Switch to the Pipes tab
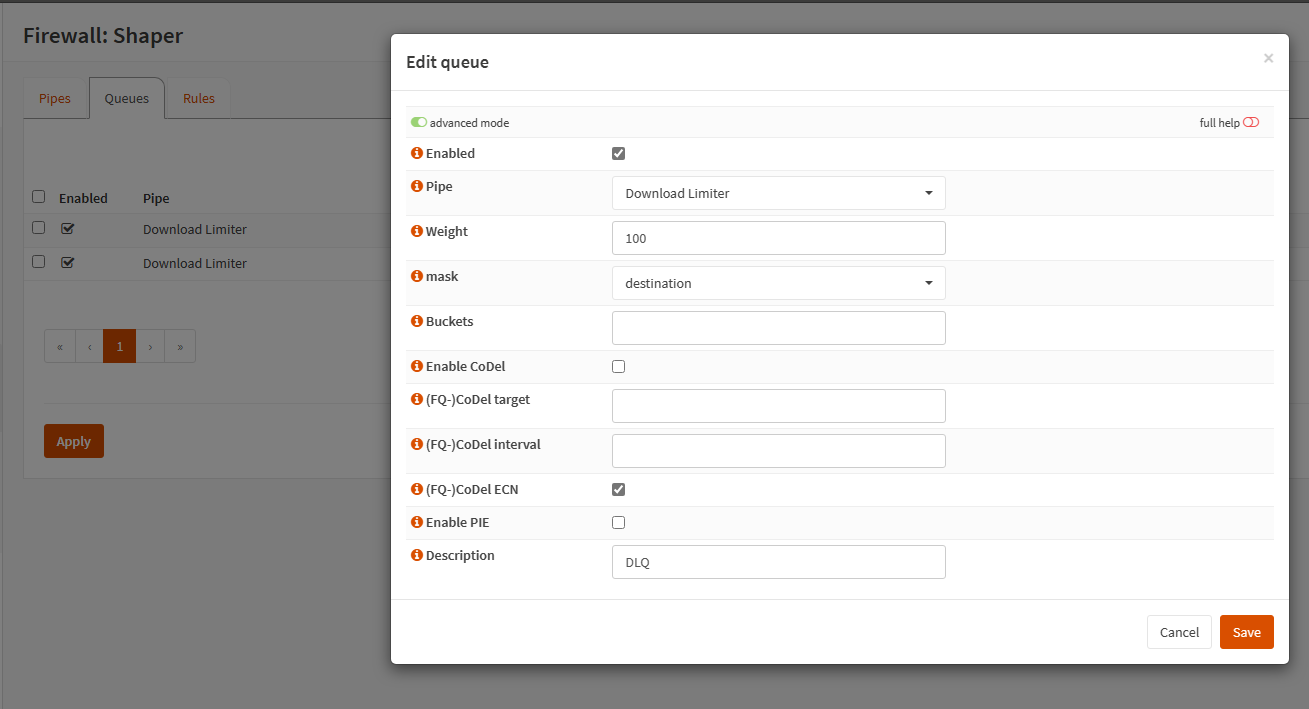Image resolution: width=1309 pixels, height=709 pixels. (x=55, y=99)
